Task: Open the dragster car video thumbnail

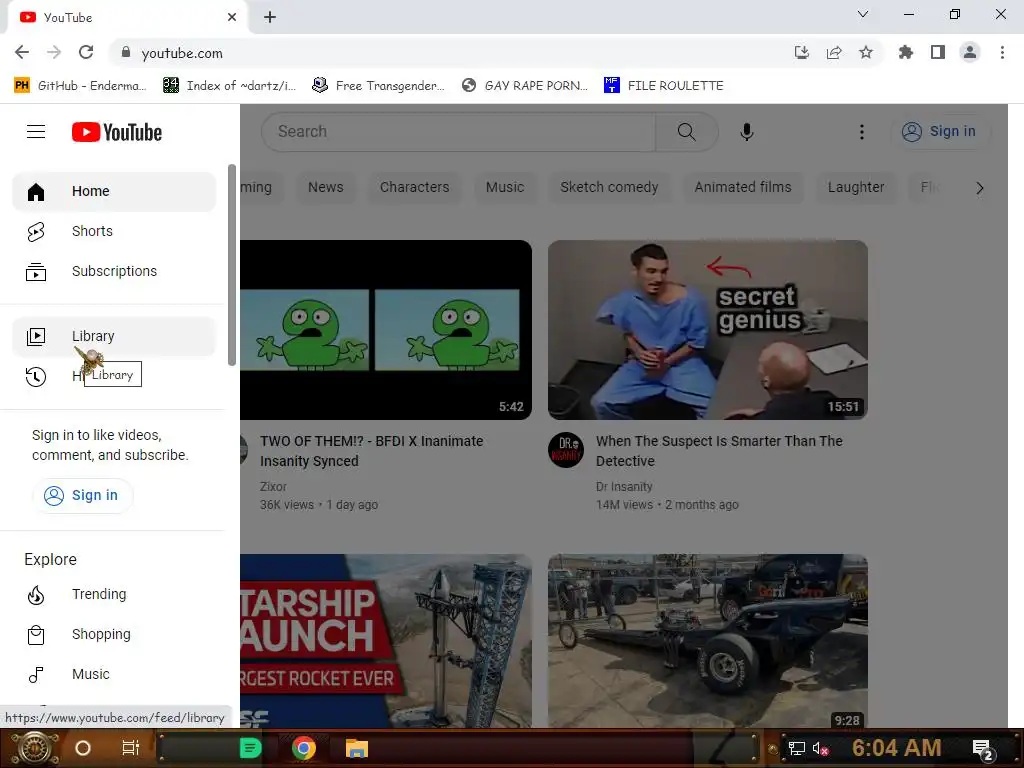Action: tap(707, 641)
